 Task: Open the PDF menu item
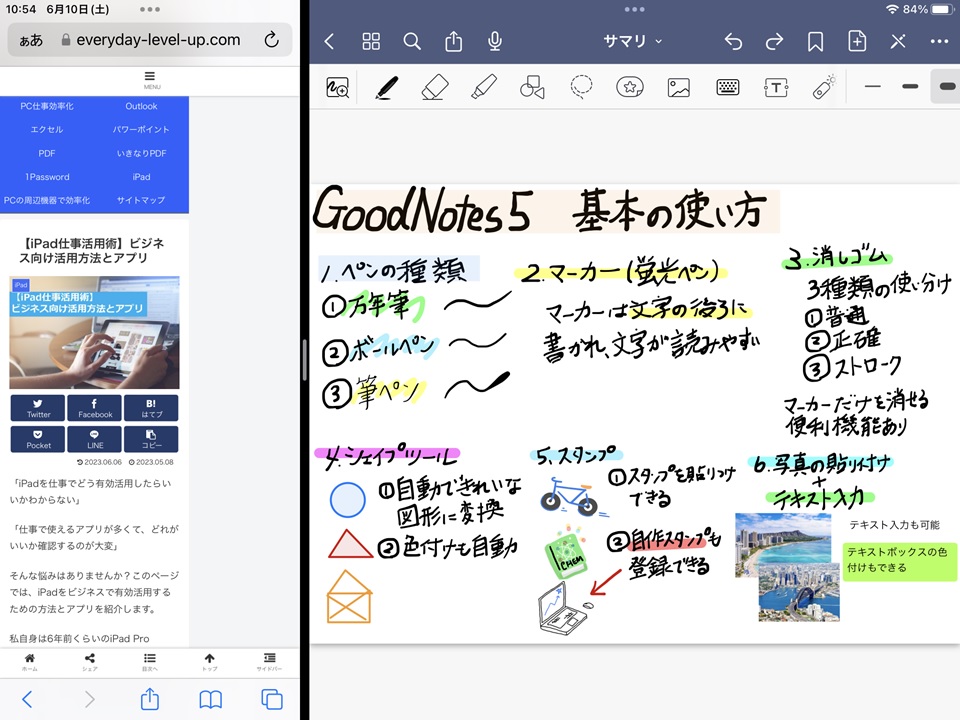coord(47,153)
